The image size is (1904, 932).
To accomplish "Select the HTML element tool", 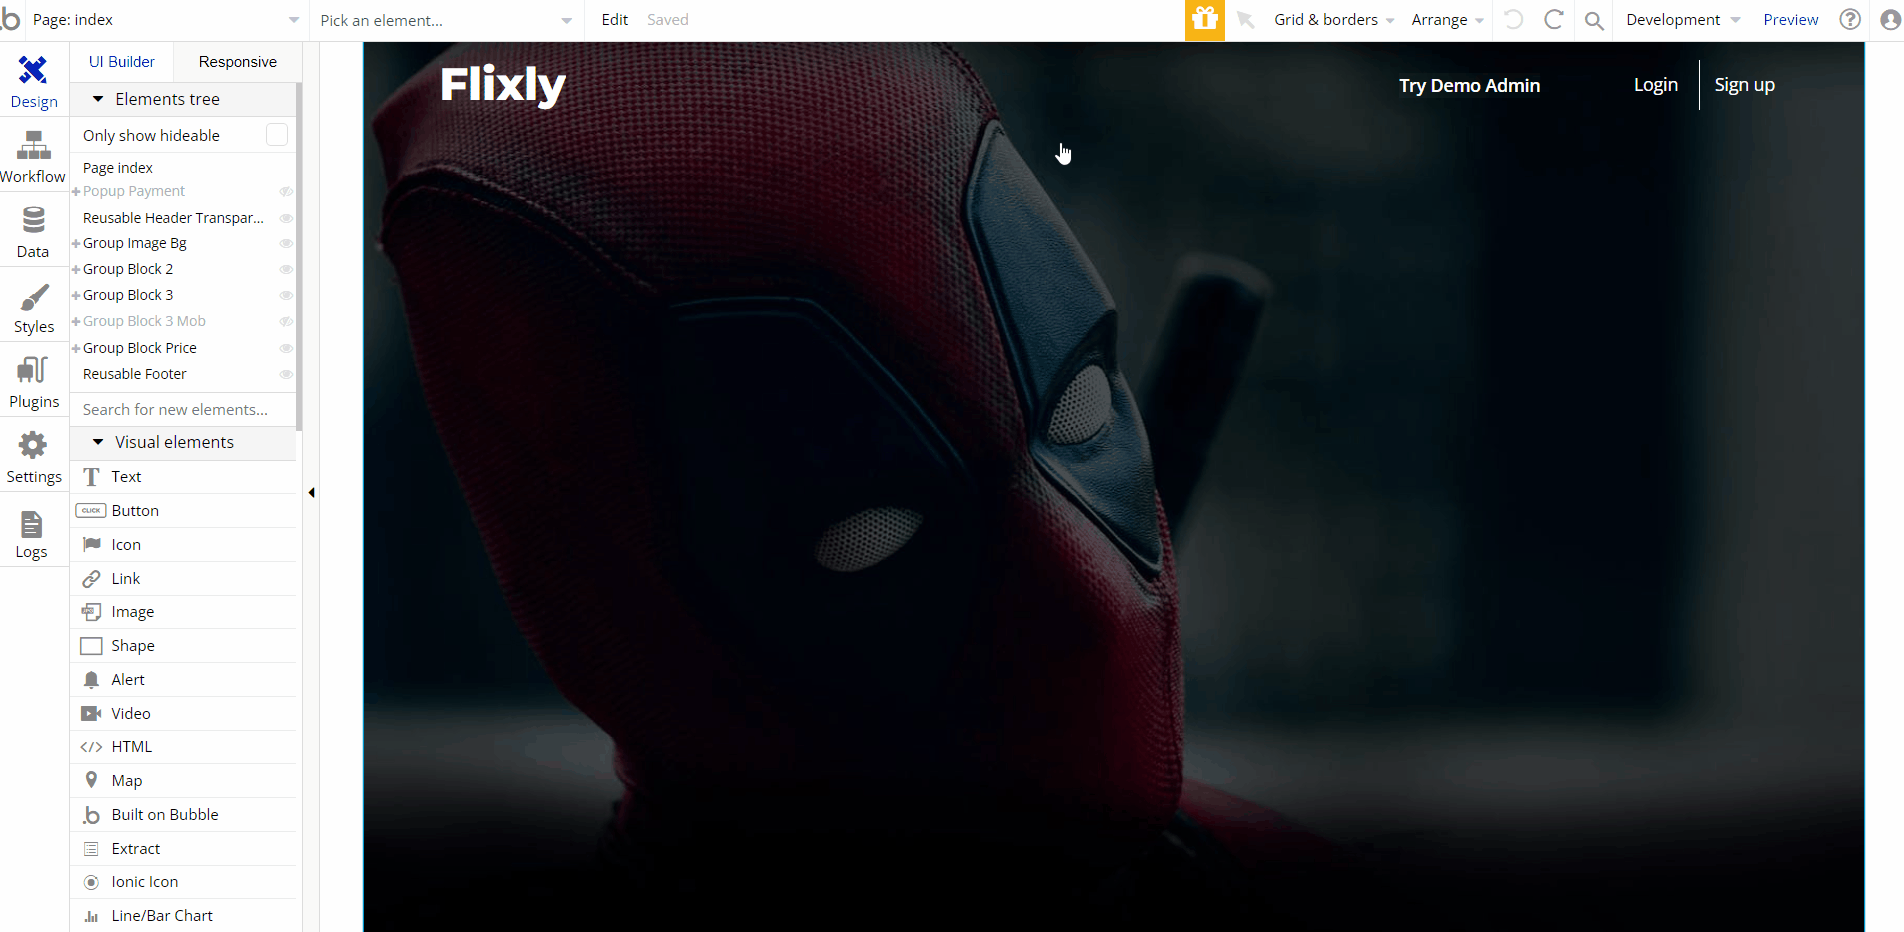I will (184, 747).
